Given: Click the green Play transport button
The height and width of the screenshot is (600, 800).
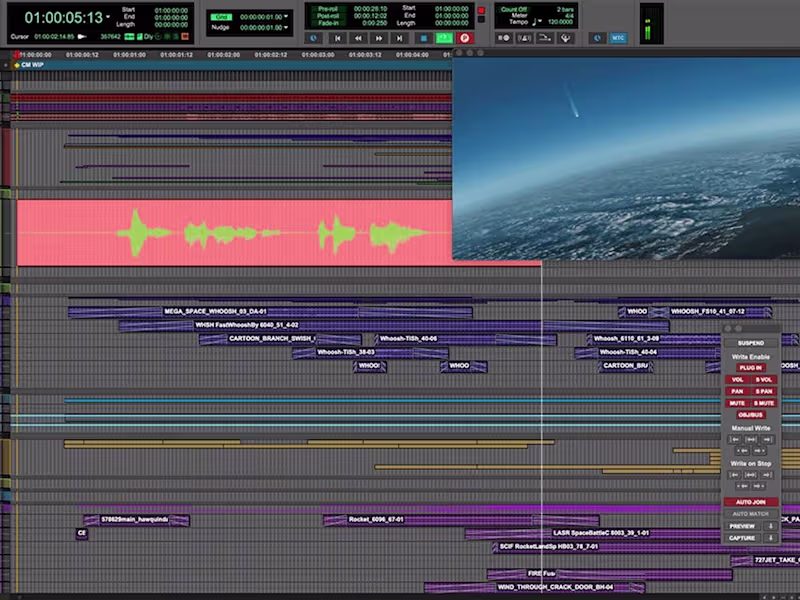Looking at the screenshot, I should coord(444,38).
